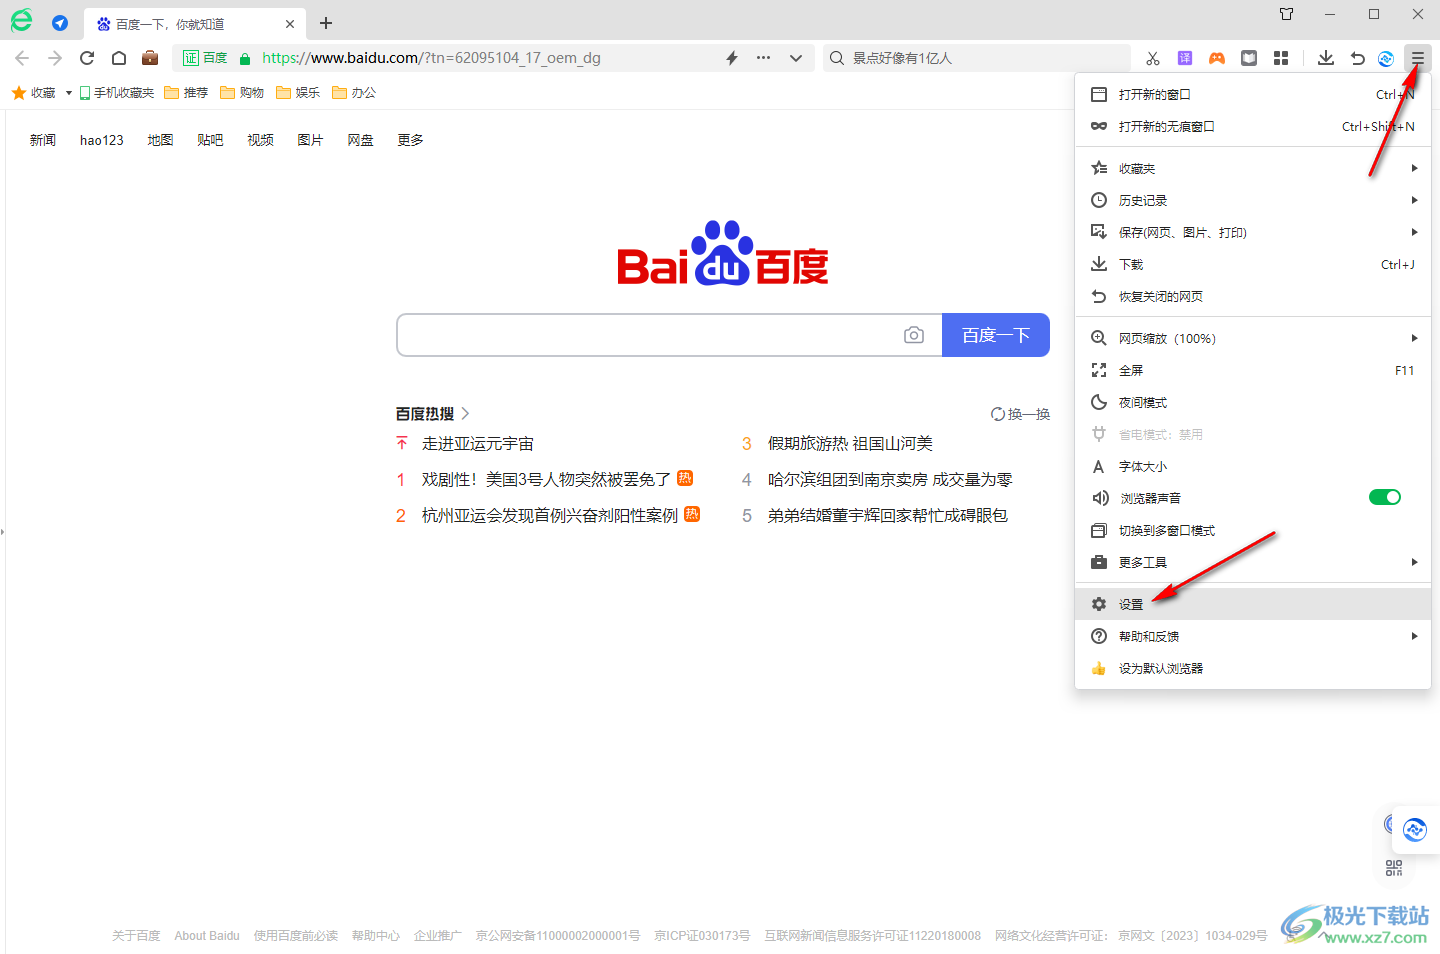Open the hao123 link
Viewport: 1440px width, 954px height.
(102, 140)
